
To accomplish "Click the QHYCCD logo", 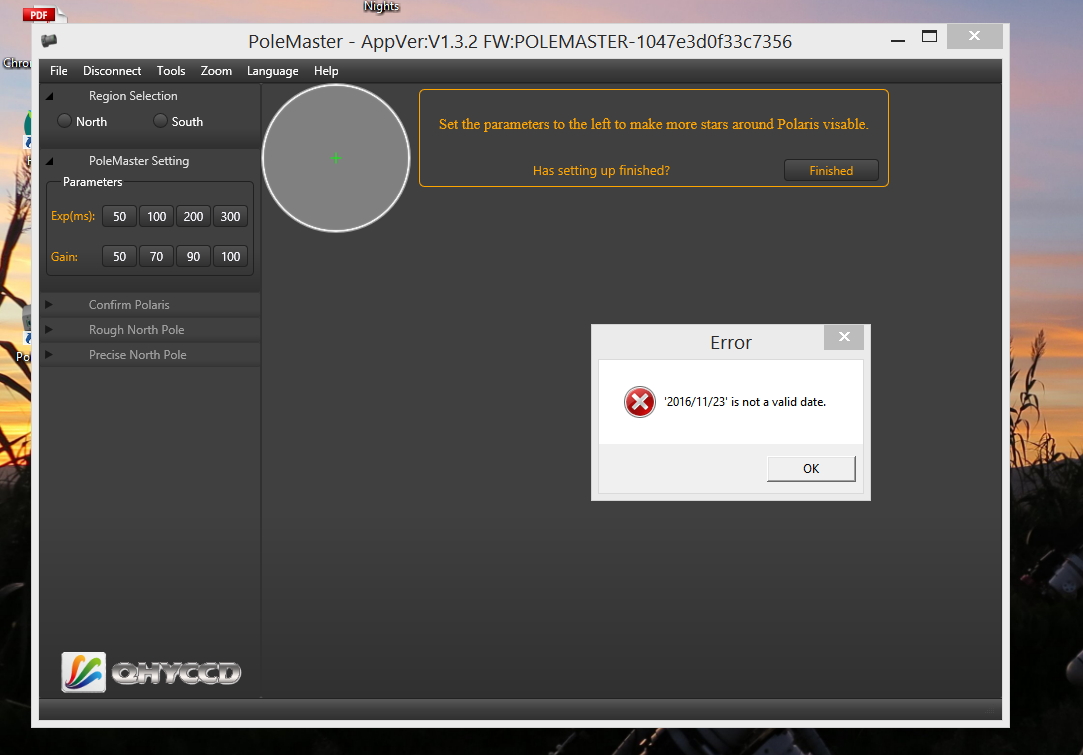I will click(151, 672).
